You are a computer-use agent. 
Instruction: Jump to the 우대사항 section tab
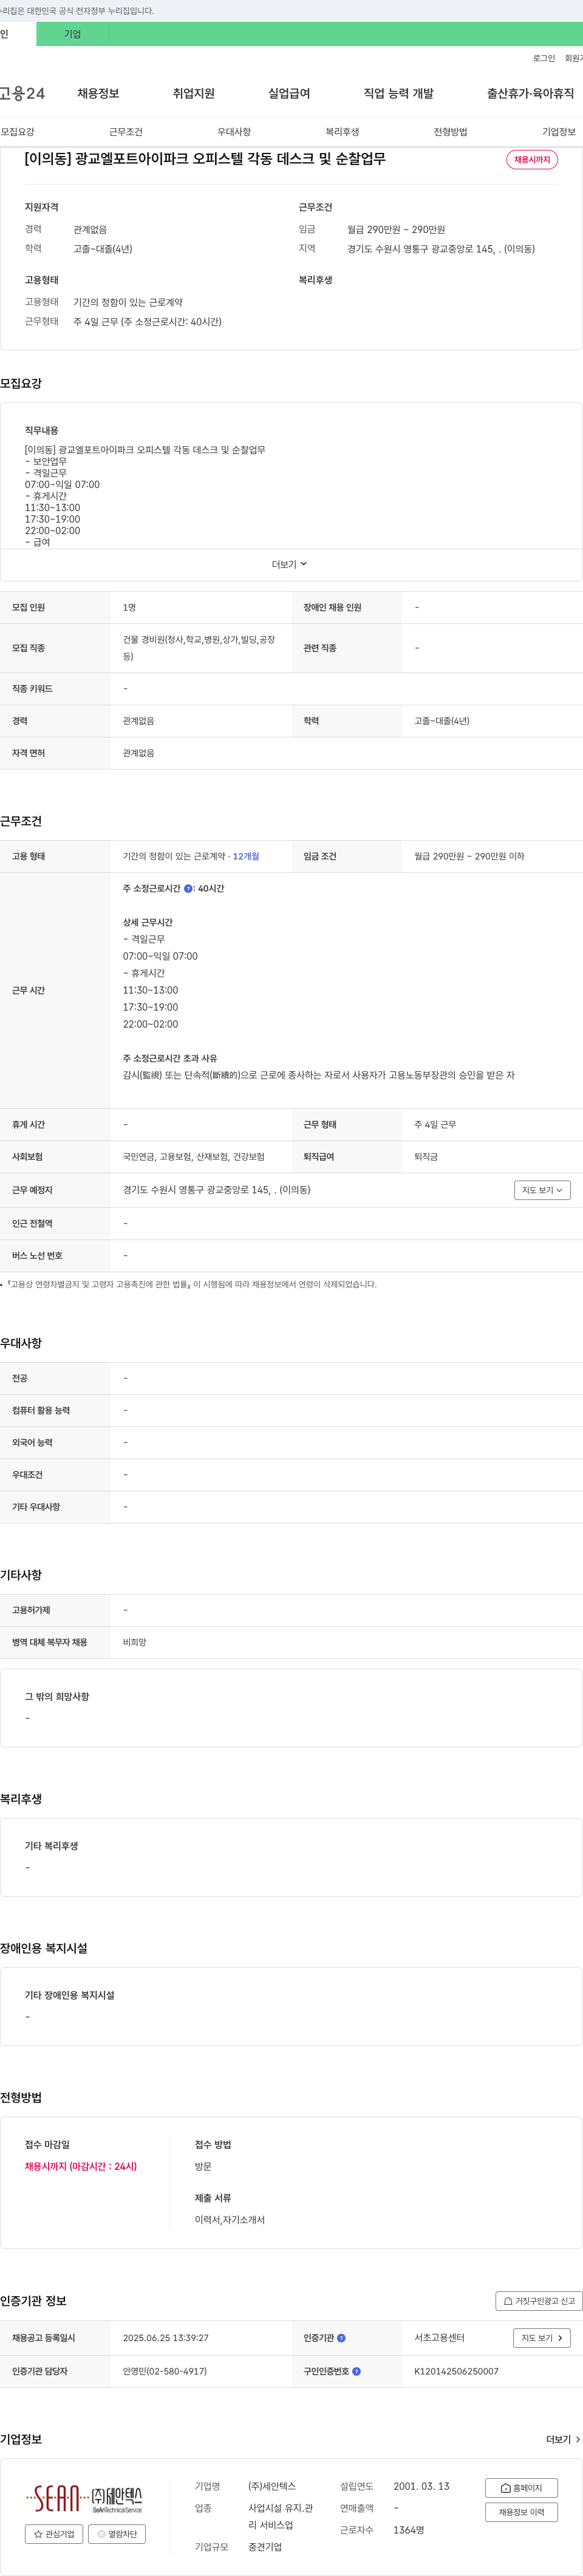(x=234, y=132)
